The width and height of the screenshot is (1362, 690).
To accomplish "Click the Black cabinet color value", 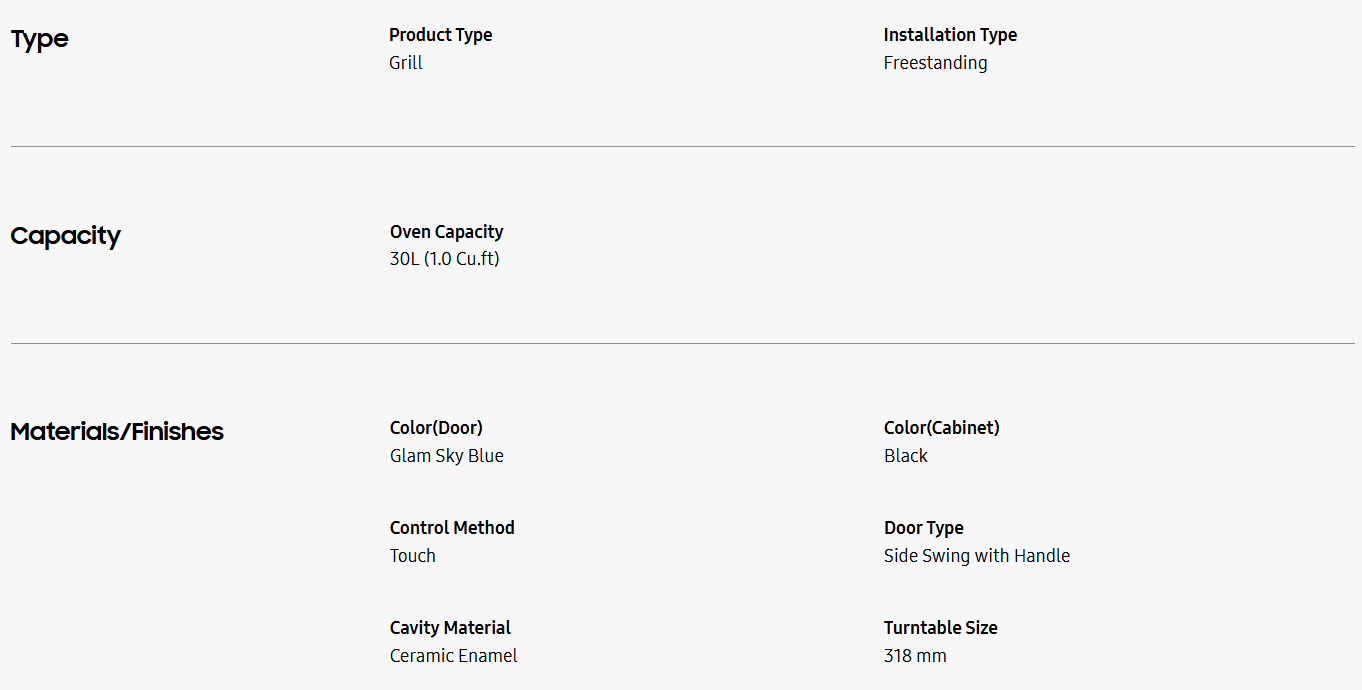I will click(x=905, y=456).
